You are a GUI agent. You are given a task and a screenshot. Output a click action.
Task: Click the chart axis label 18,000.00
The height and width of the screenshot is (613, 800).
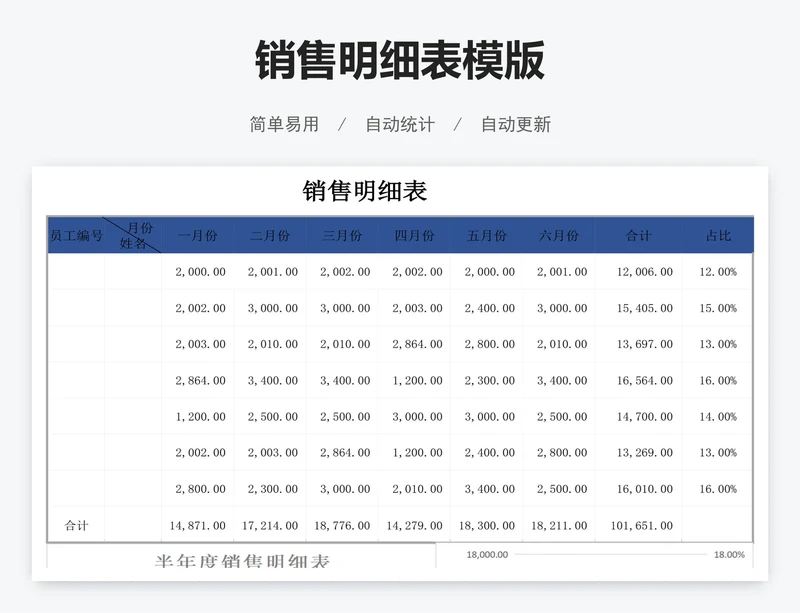487,555
